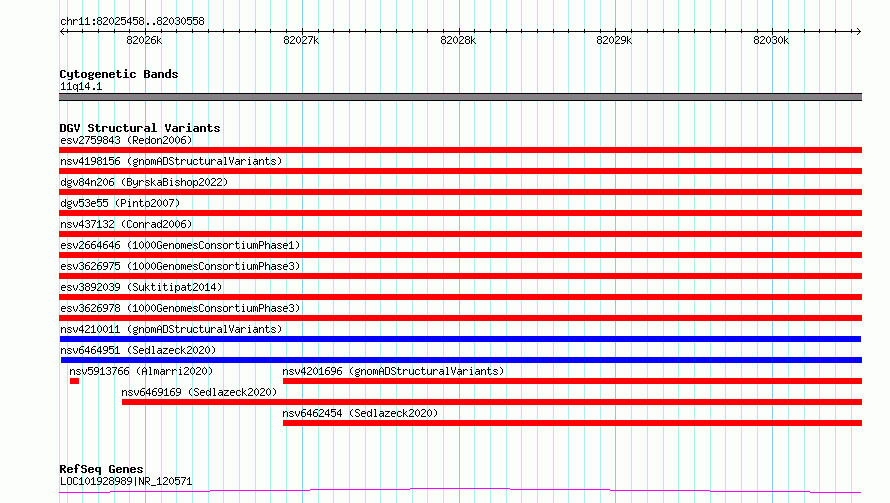Select variant label nsv6462454 (Sedlazeck2020)
This screenshot has width=890, height=503.
point(360,413)
